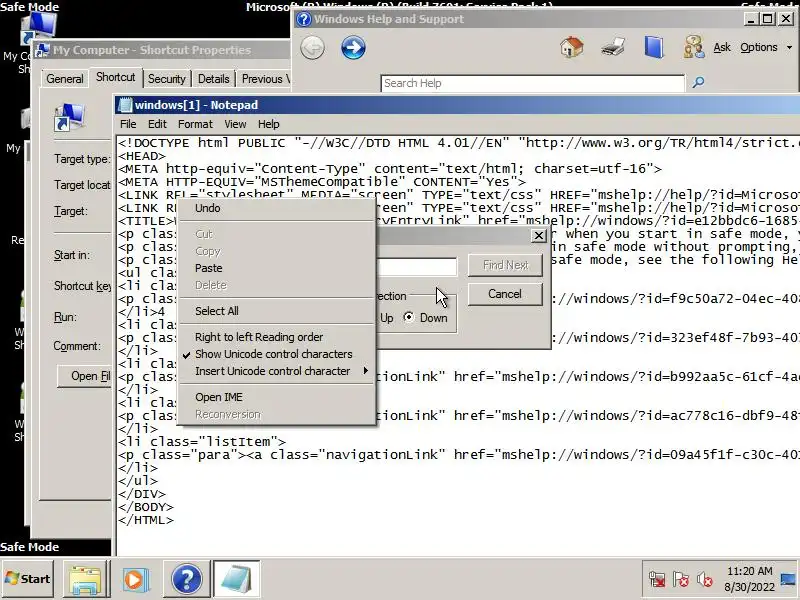Click Search Help magnifier icon
This screenshot has height=600, width=800.
tap(698, 82)
